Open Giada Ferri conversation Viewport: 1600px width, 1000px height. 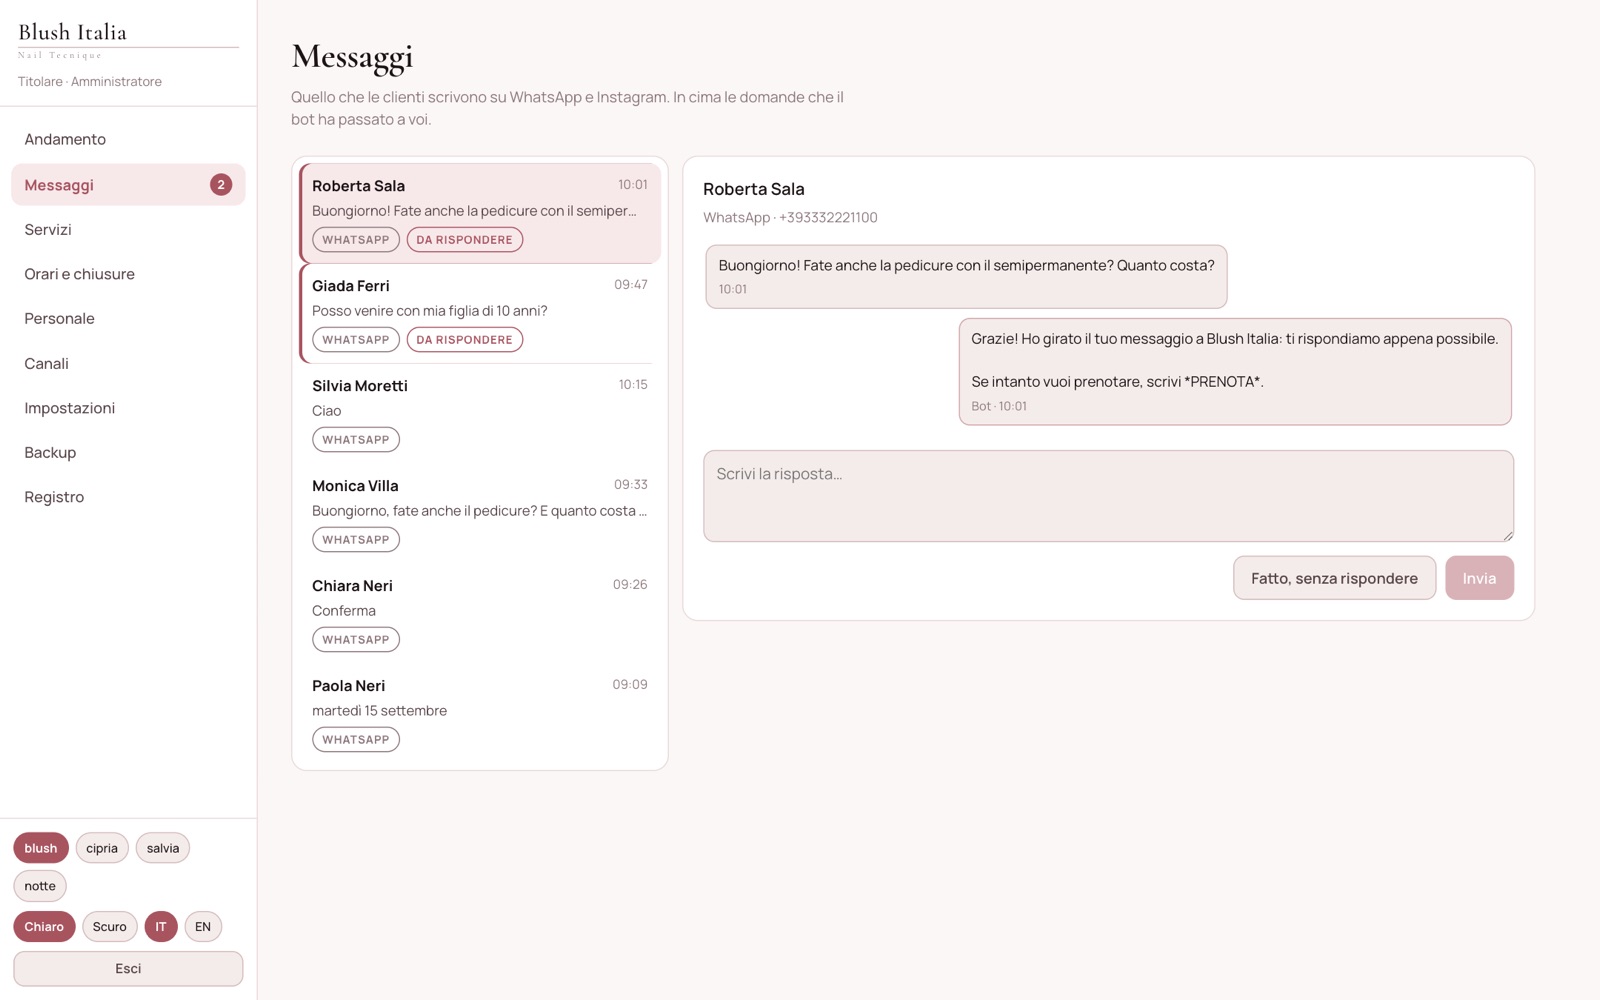pos(480,313)
